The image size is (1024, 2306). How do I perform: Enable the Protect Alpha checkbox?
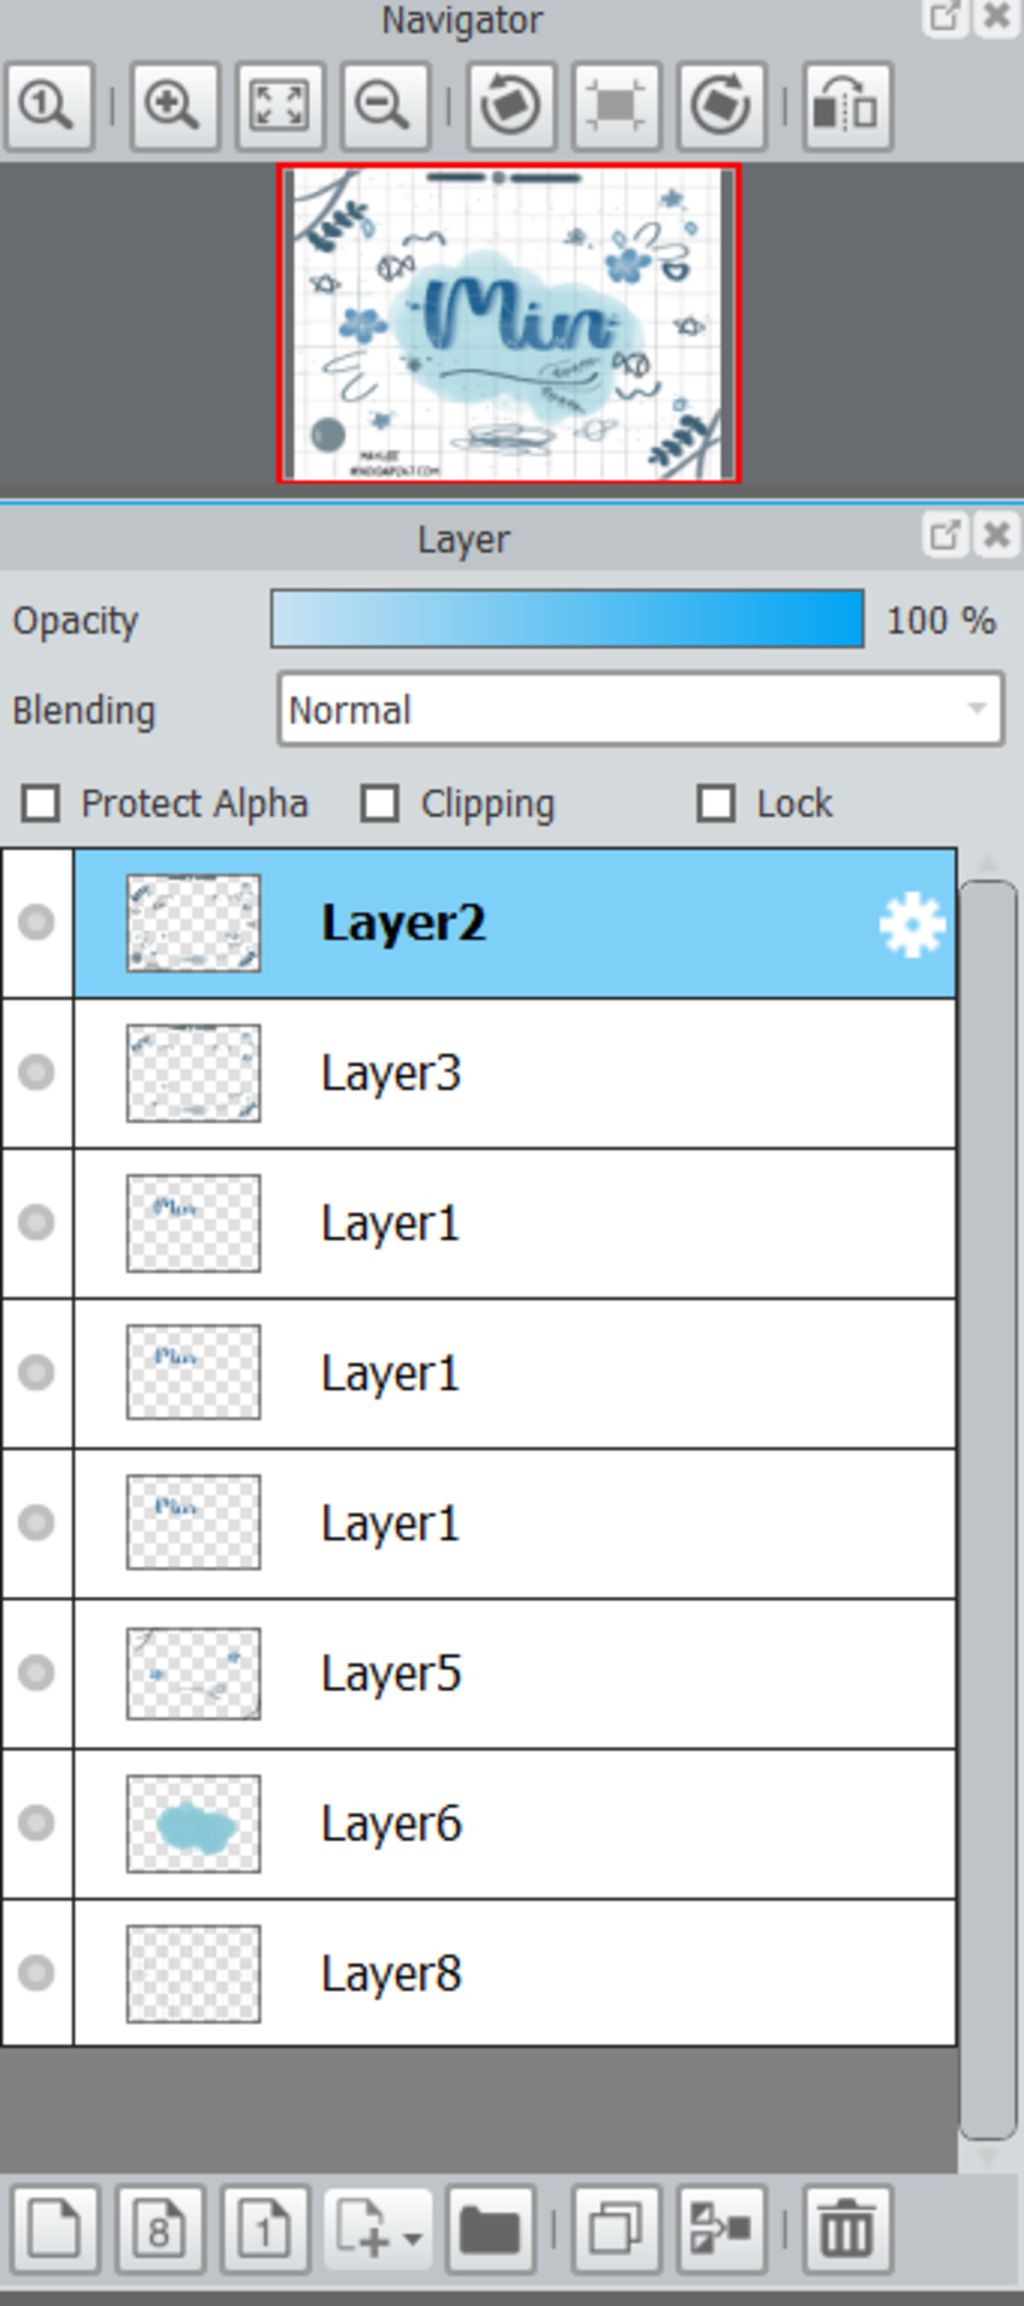41,803
